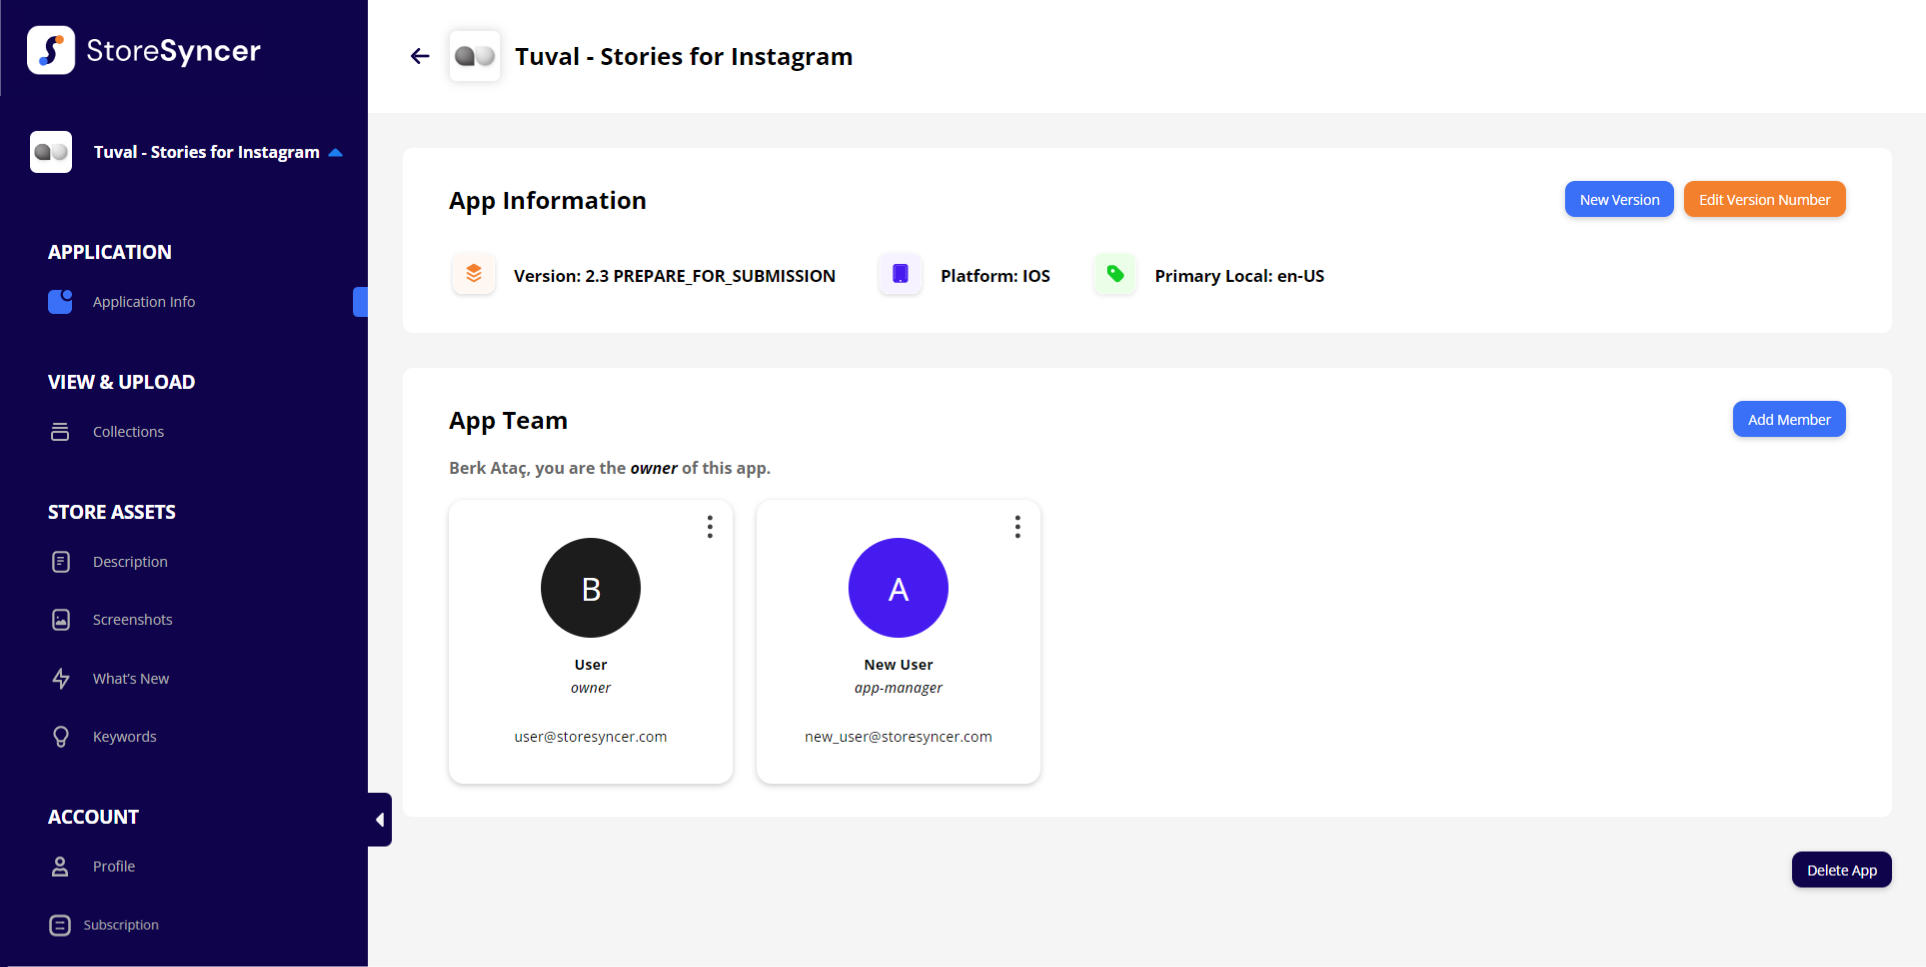Click the New Version button
The width and height of the screenshot is (1926, 967).
coord(1619,200)
